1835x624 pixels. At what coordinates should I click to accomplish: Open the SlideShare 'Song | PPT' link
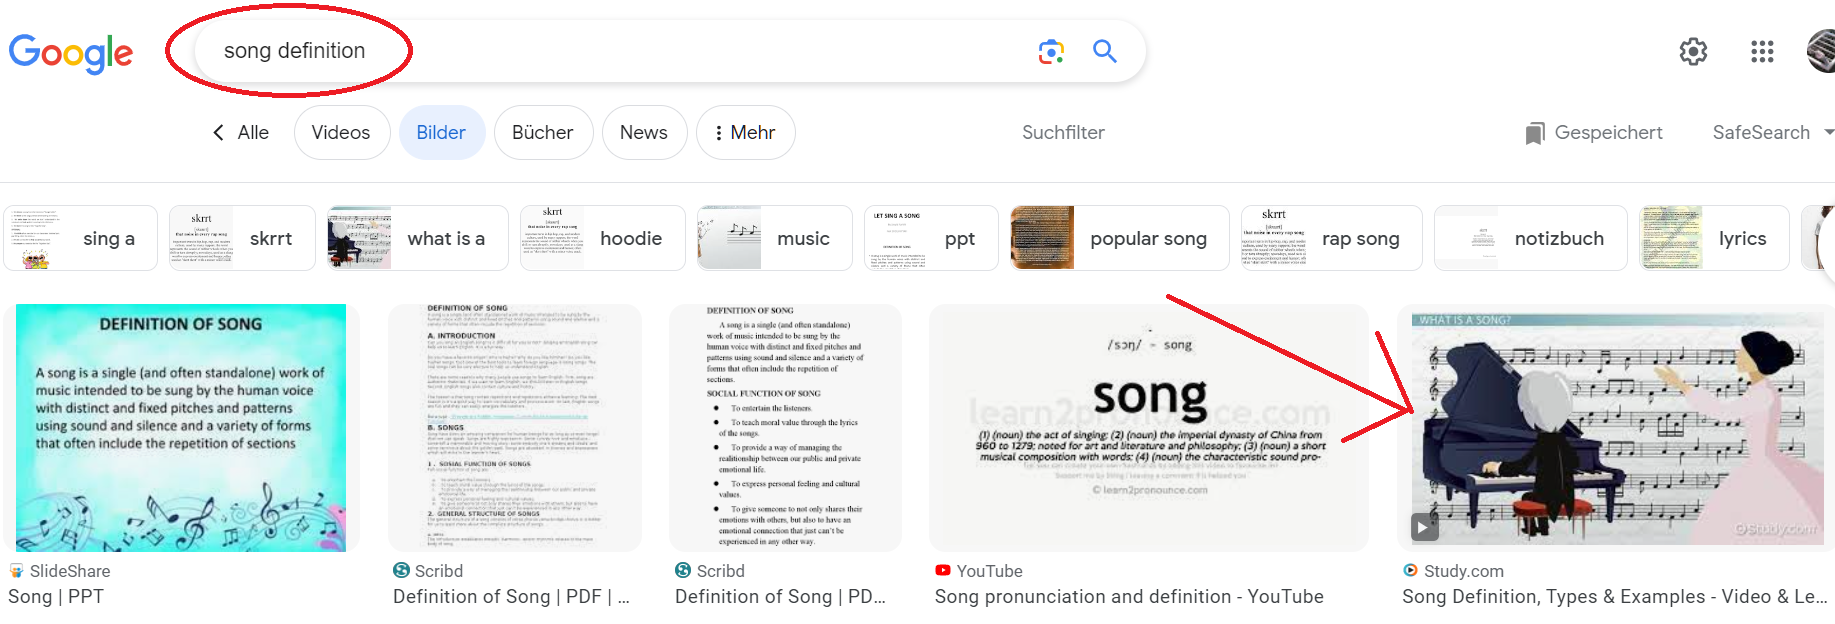click(56, 597)
